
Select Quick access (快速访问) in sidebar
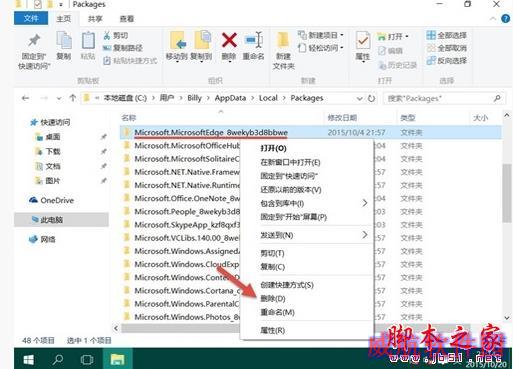[x=50, y=122]
